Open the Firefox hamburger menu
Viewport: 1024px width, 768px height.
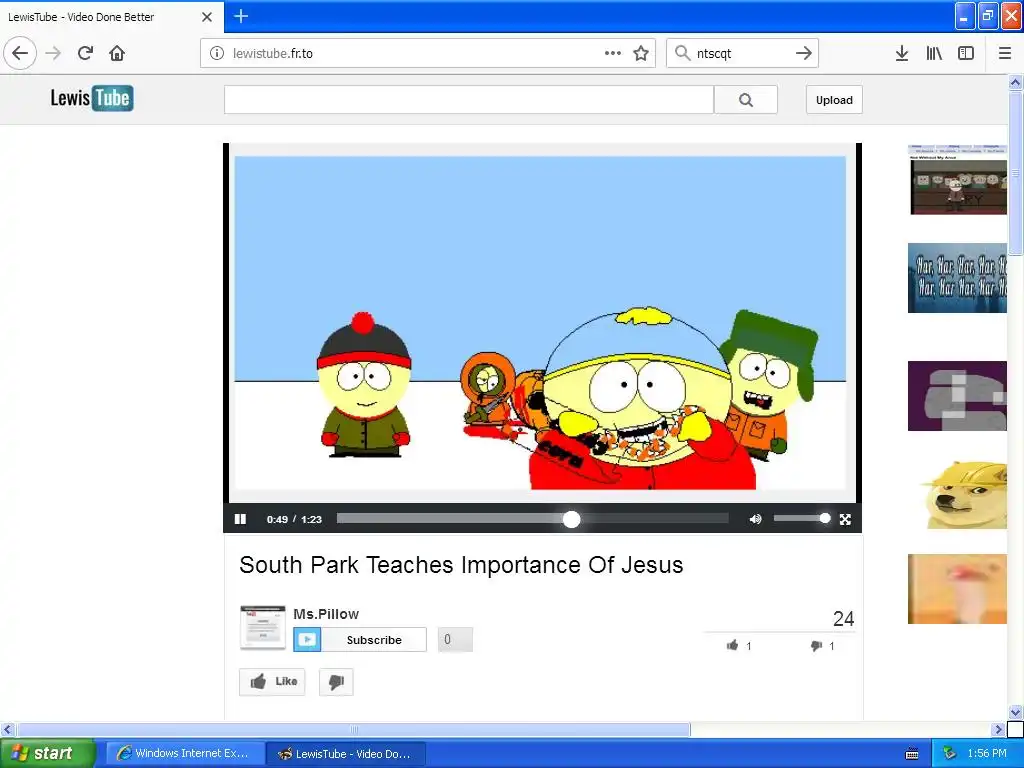point(1005,53)
